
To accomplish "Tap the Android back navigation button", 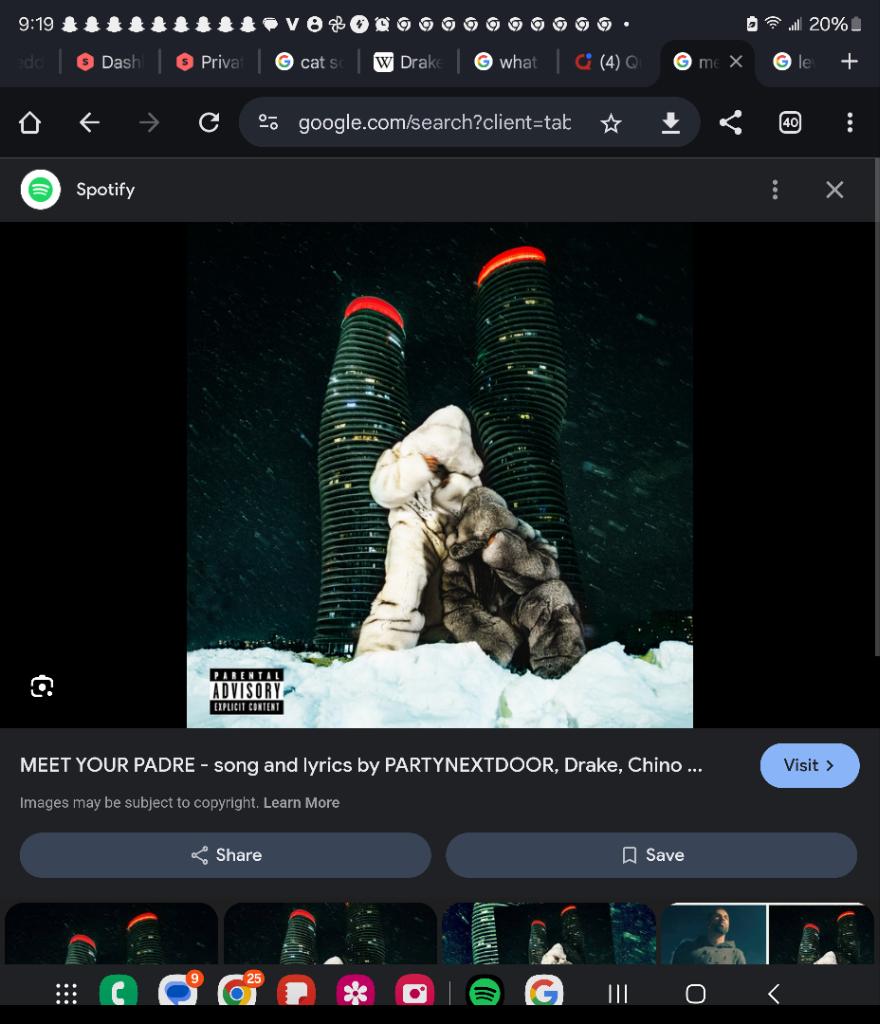I will coord(774,993).
